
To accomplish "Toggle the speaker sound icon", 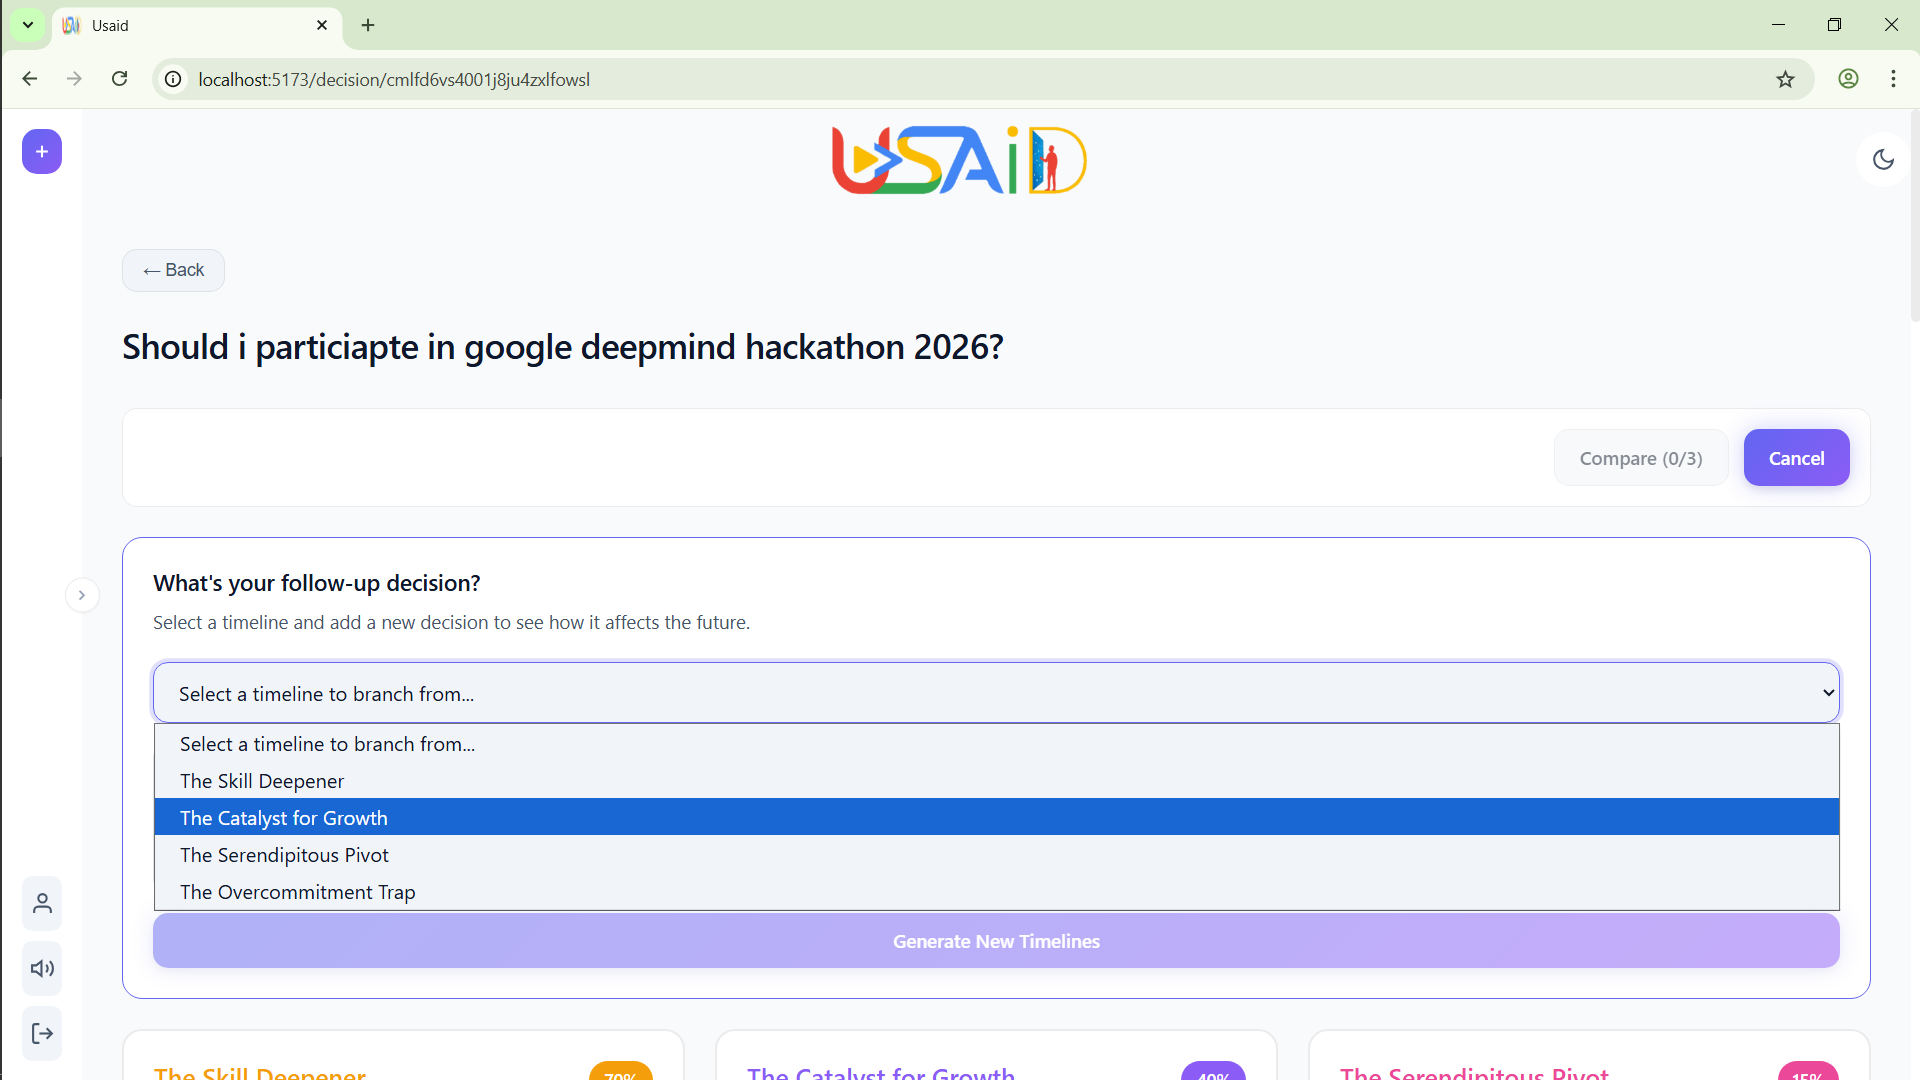I will pos(42,968).
